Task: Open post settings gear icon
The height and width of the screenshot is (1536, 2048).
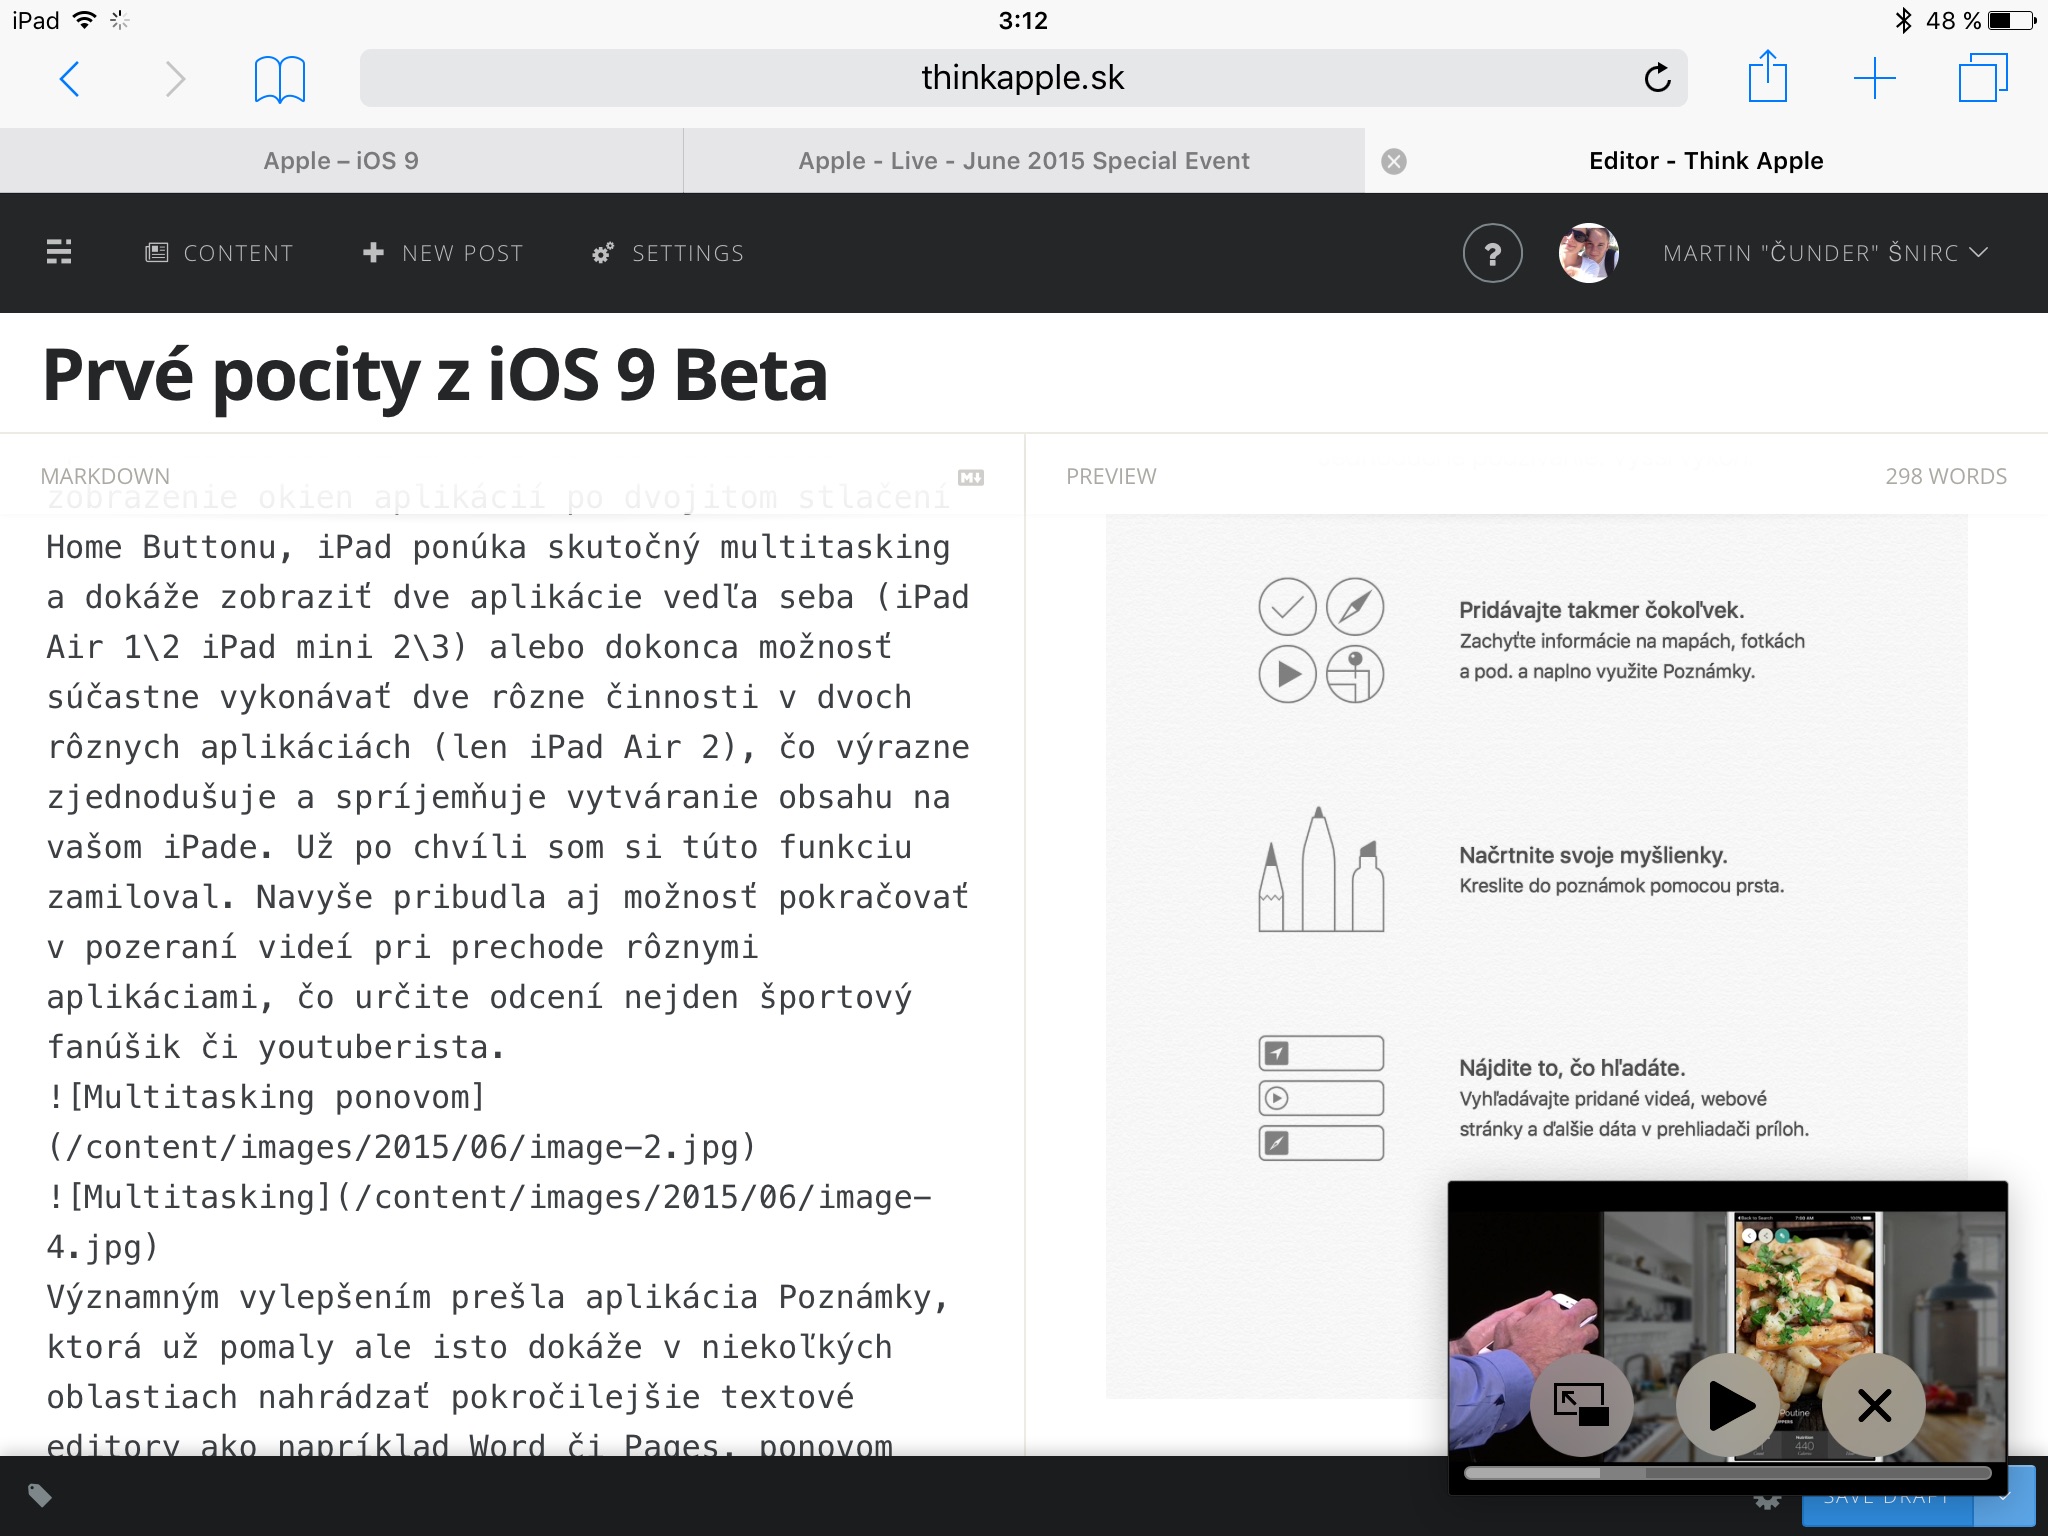Action: coord(1768,1500)
